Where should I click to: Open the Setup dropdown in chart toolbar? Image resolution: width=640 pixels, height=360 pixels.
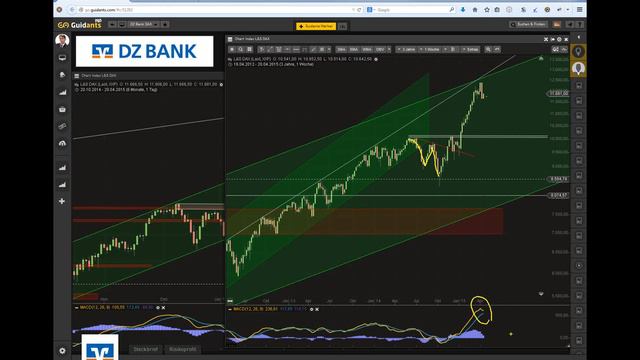pyautogui.click(x=471, y=49)
